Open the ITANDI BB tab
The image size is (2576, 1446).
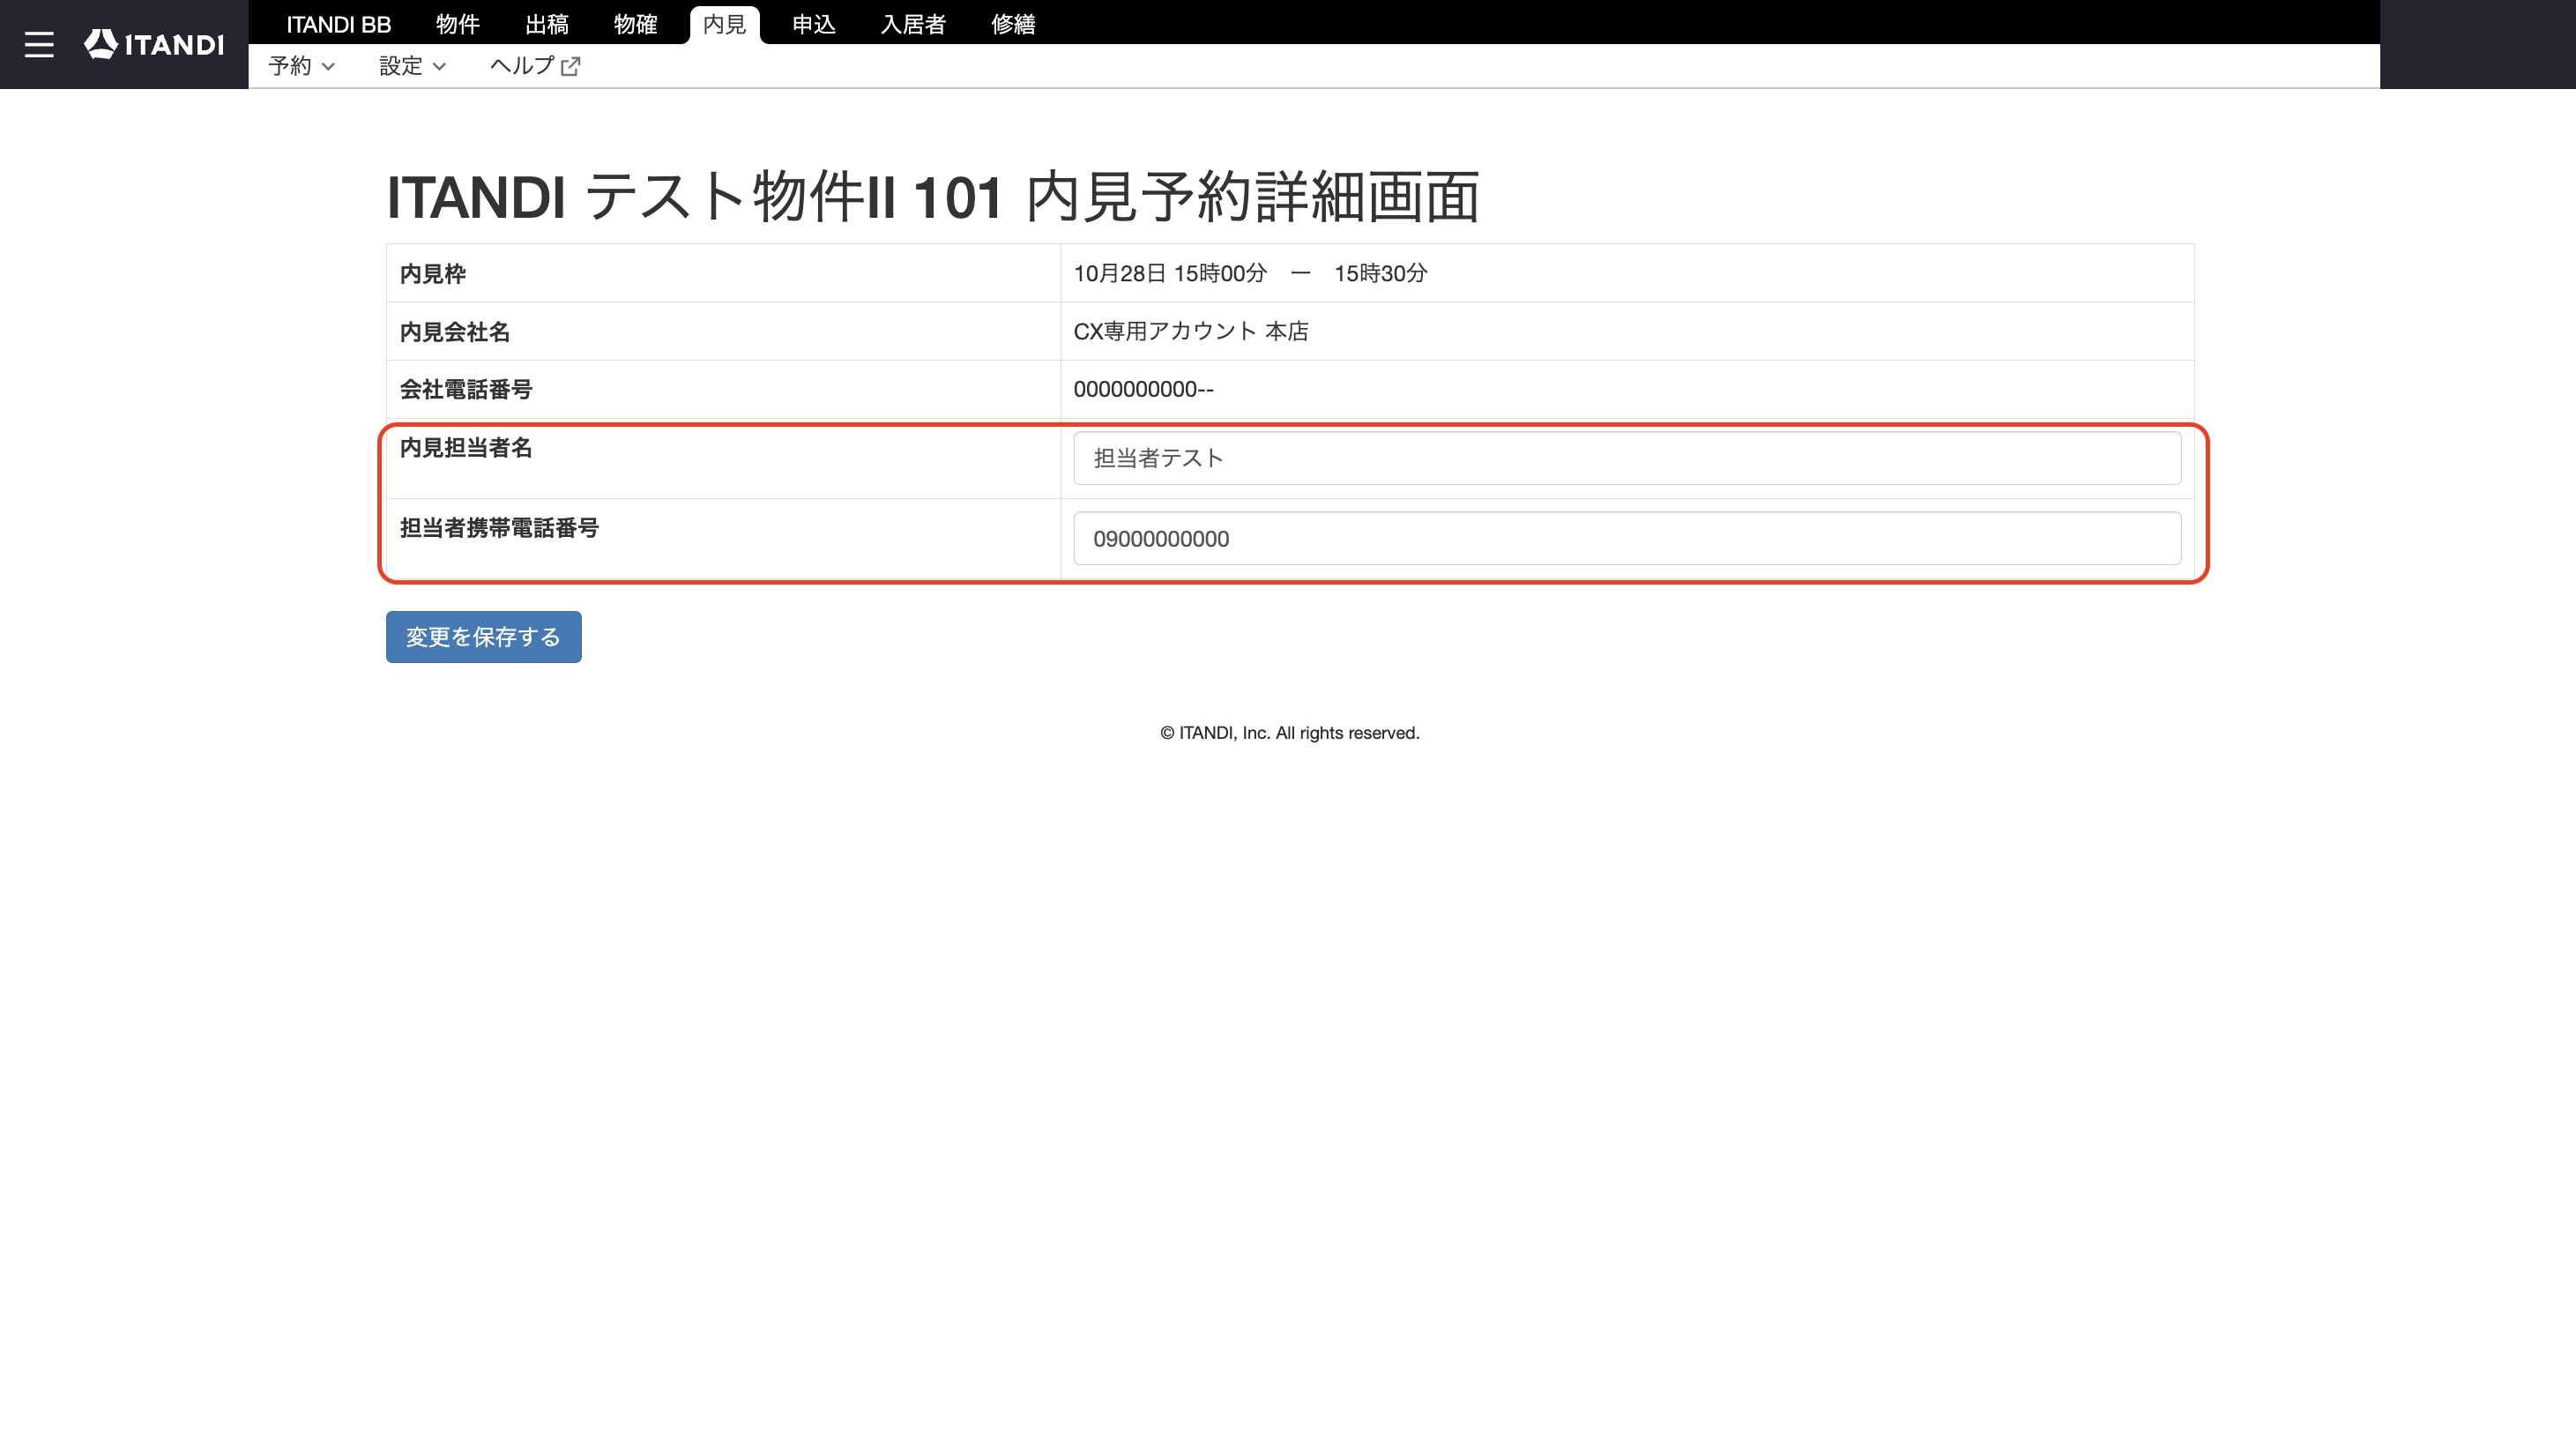pyautogui.click(x=338, y=24)
